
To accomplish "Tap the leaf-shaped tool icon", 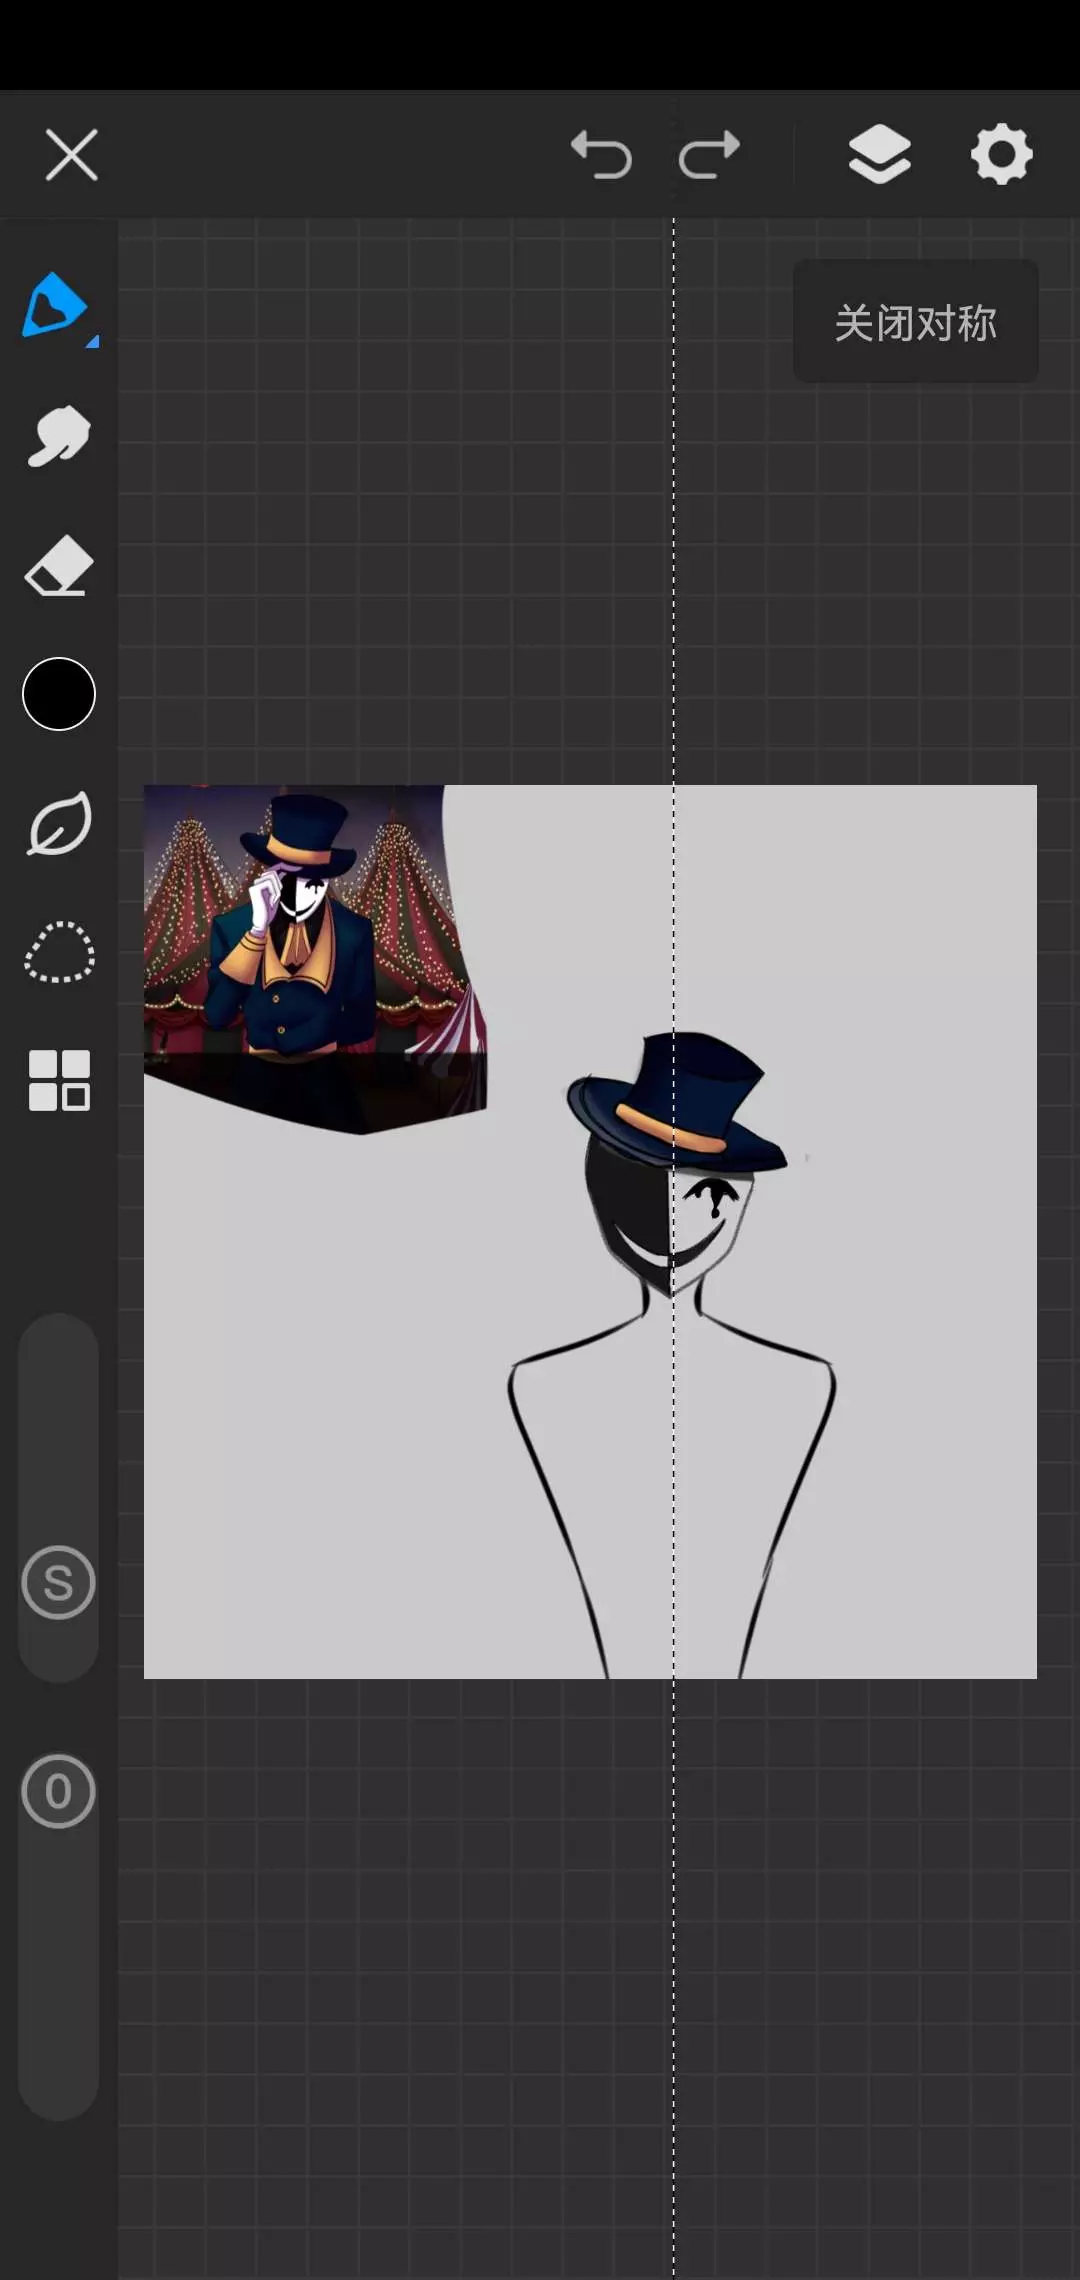I will point(59,824).
